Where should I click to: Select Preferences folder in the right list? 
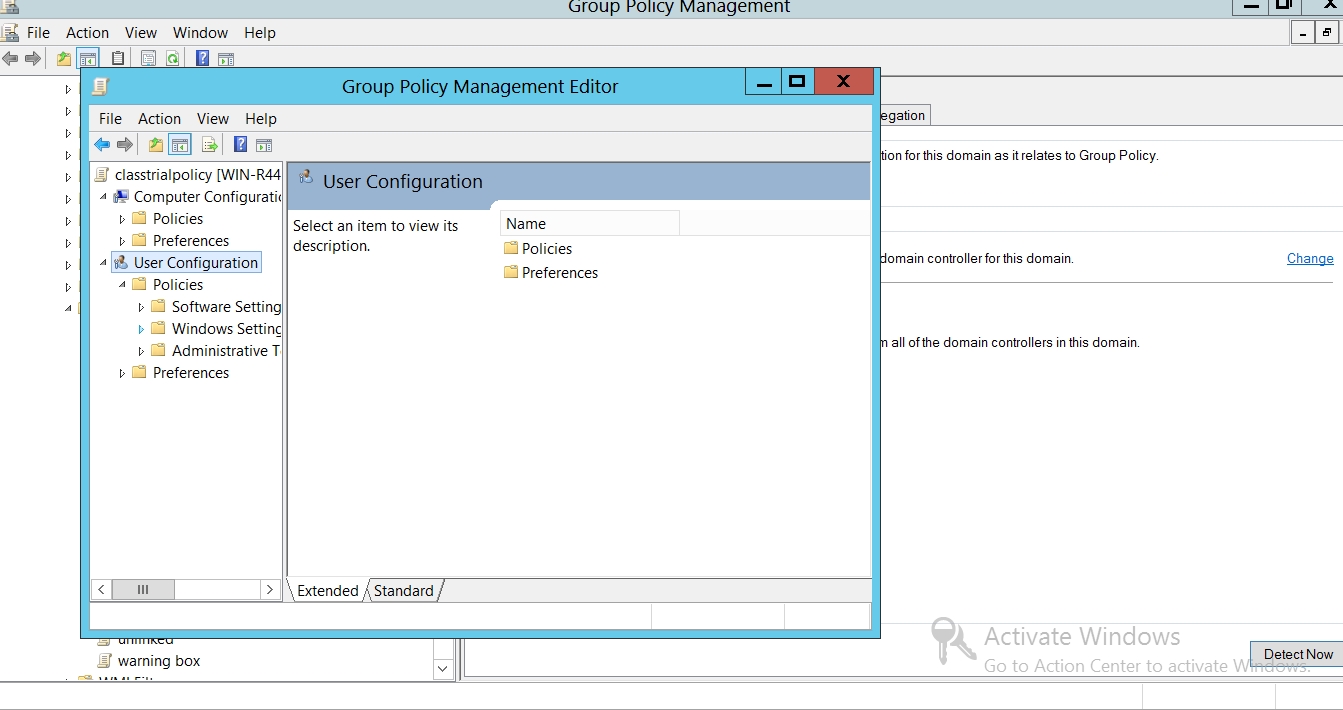551,273
